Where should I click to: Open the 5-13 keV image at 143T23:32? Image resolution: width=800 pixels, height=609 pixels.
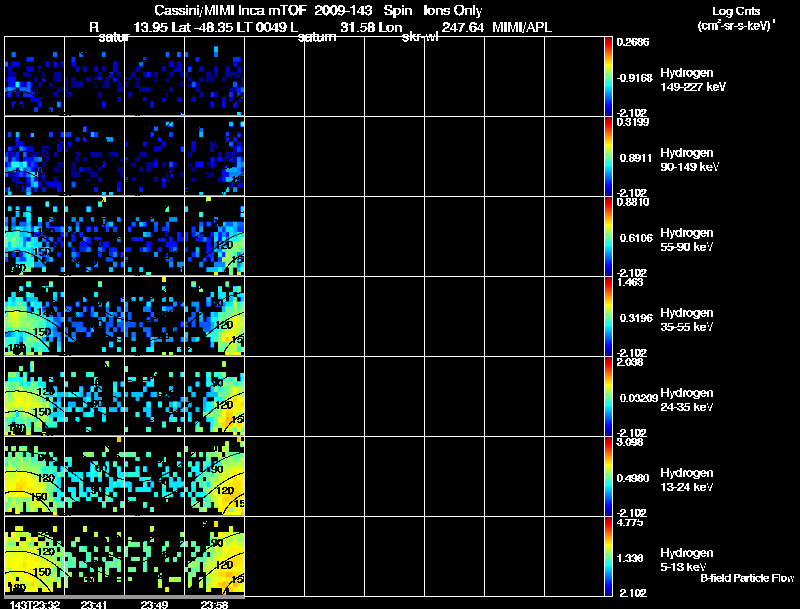(x=34, y=556)
